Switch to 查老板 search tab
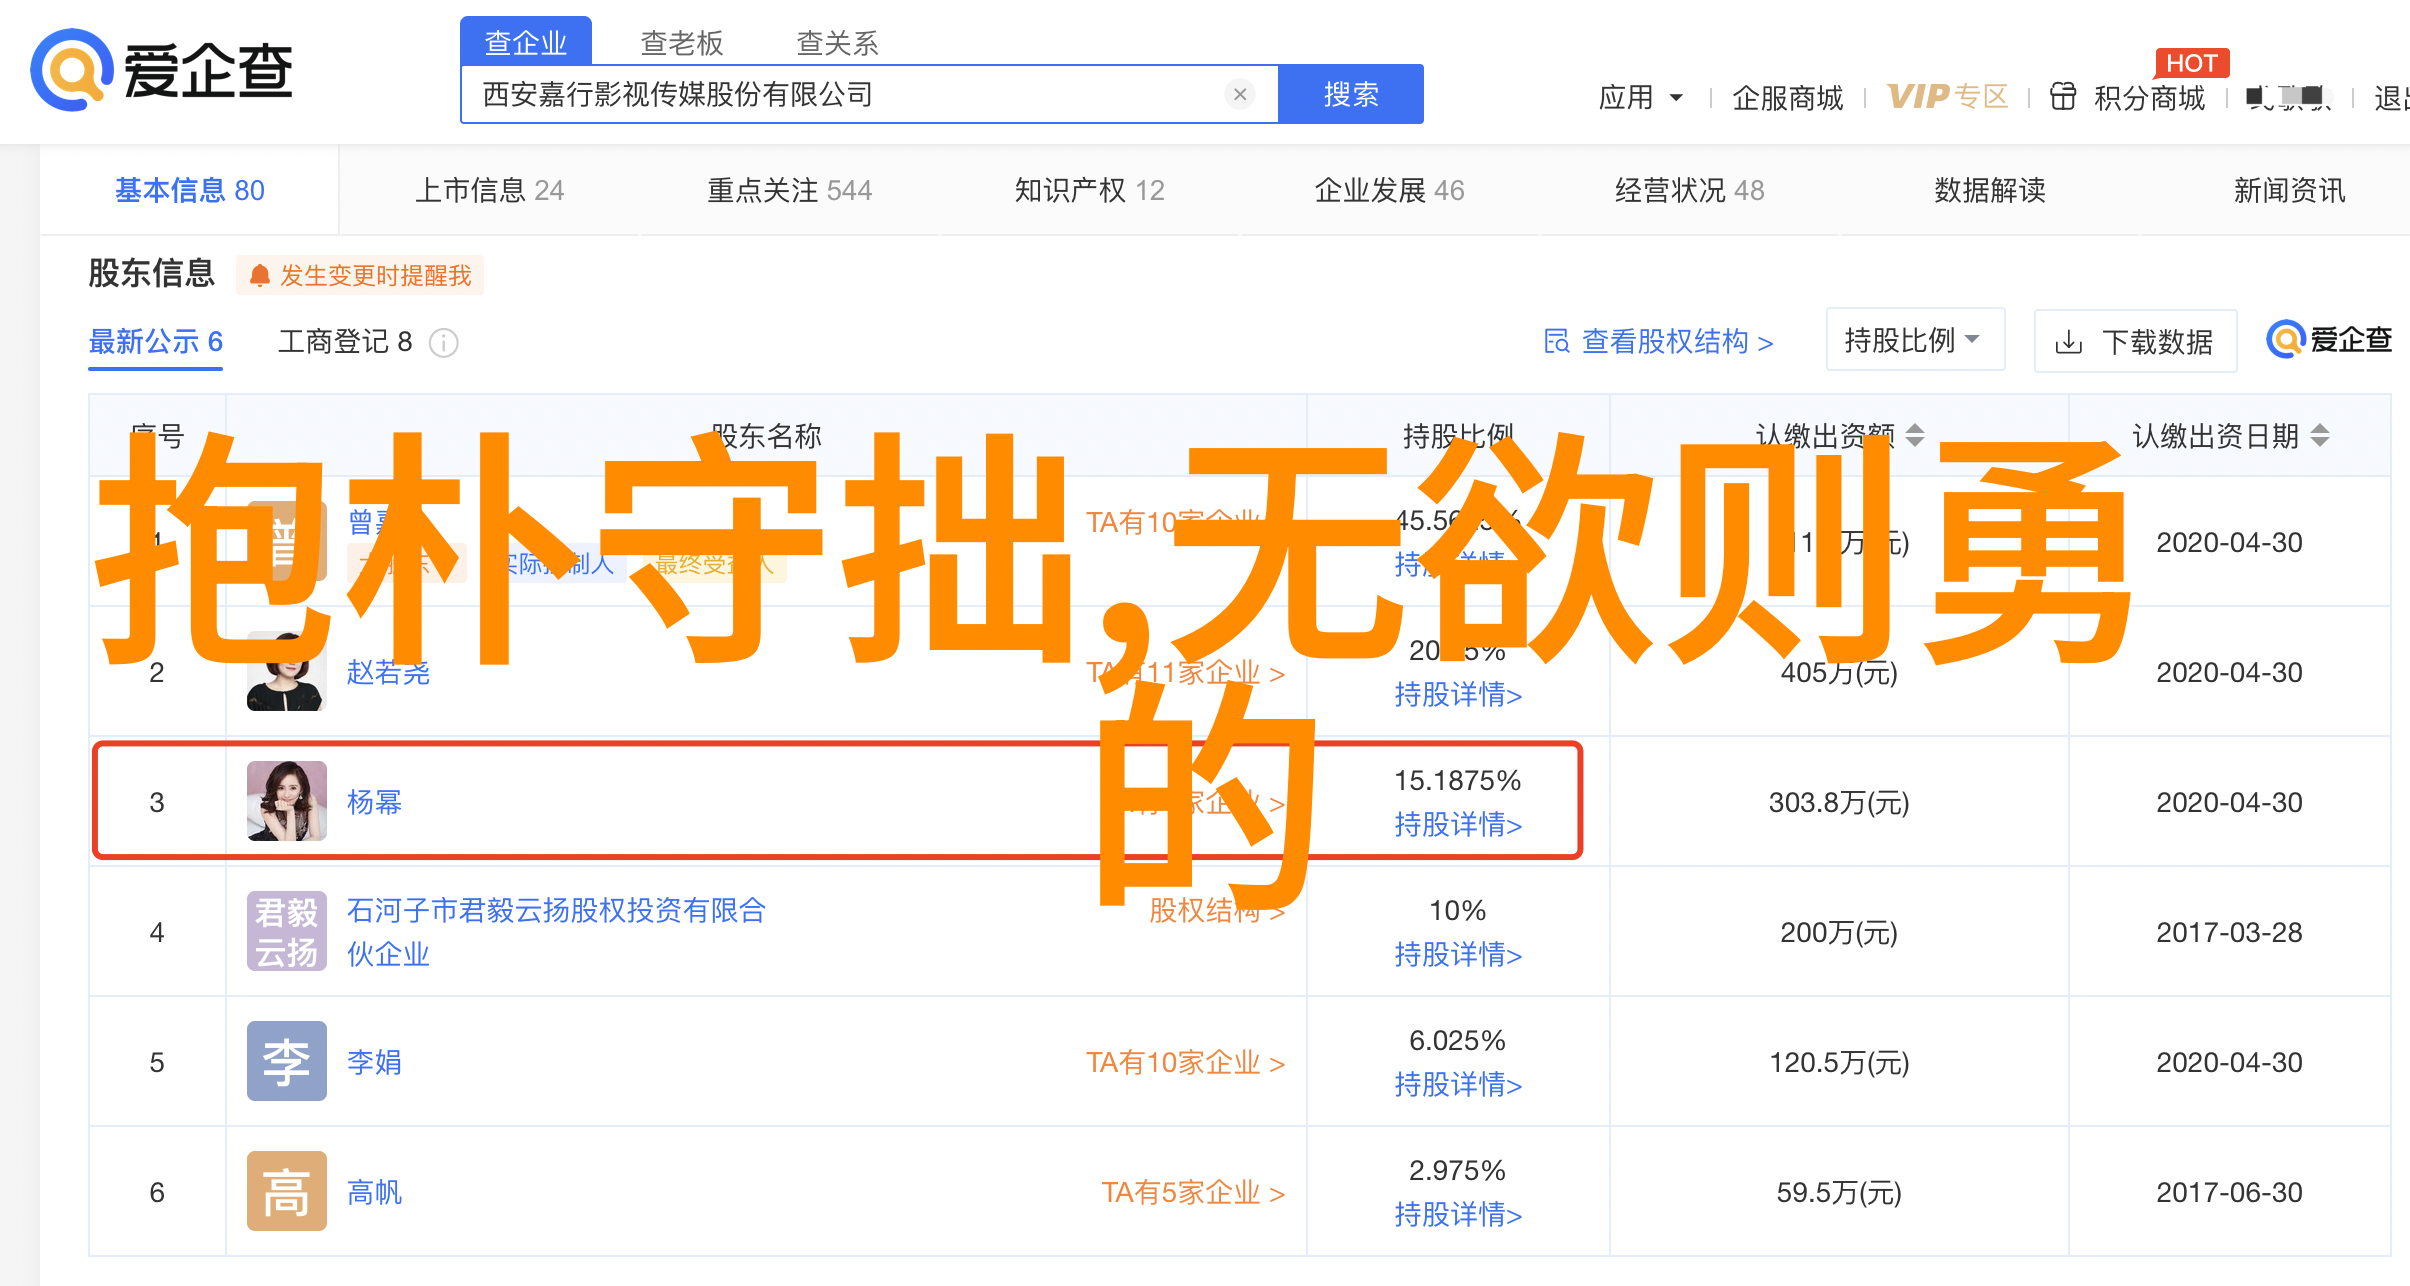This screenshot has height=1286, width=2410. pos(682,42)
